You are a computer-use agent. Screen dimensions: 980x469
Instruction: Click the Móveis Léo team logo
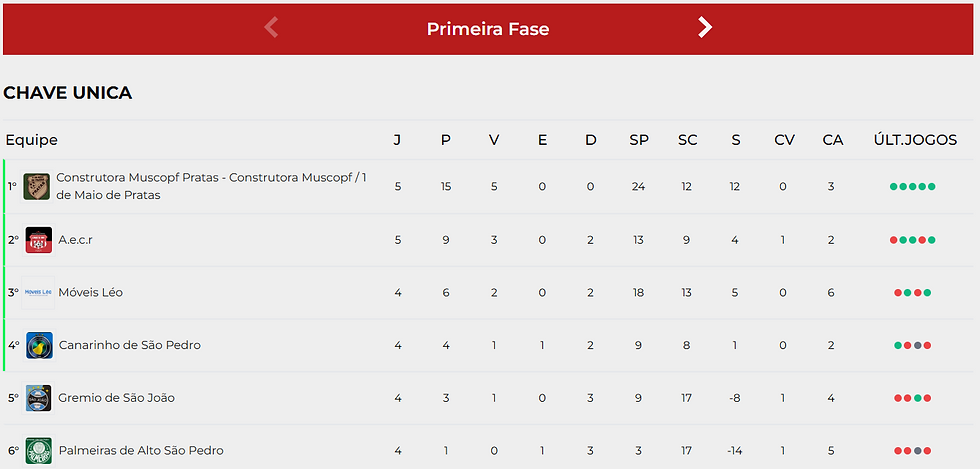(38, 293)
